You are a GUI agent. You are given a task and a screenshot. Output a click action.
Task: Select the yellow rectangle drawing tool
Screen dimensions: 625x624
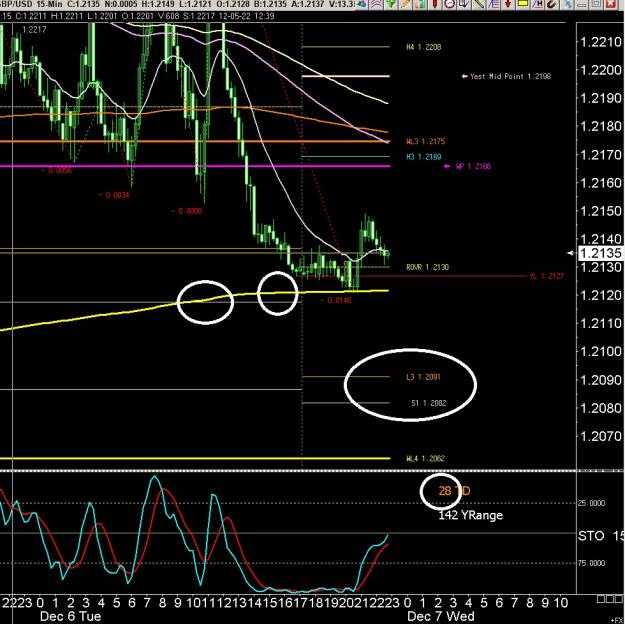[x=523, y=4]
